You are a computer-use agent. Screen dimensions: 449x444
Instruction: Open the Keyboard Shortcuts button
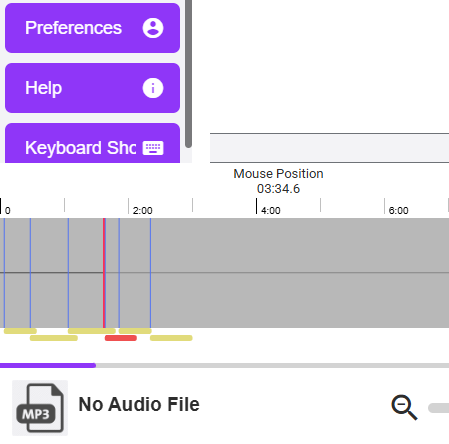(x=92, y=143)
